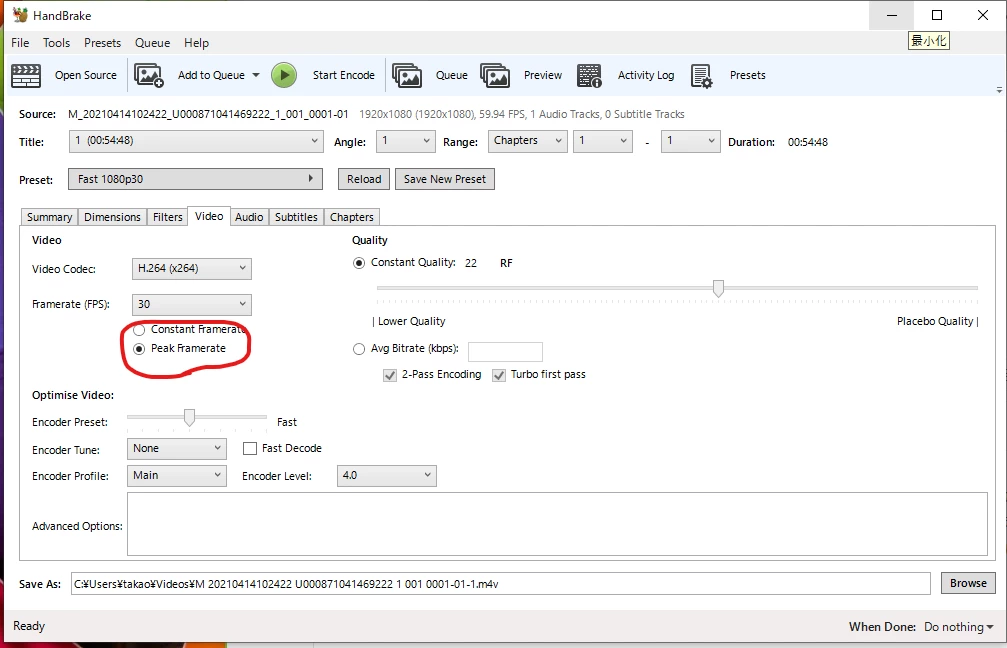Open the Activity Log icon

coord(589,75)
